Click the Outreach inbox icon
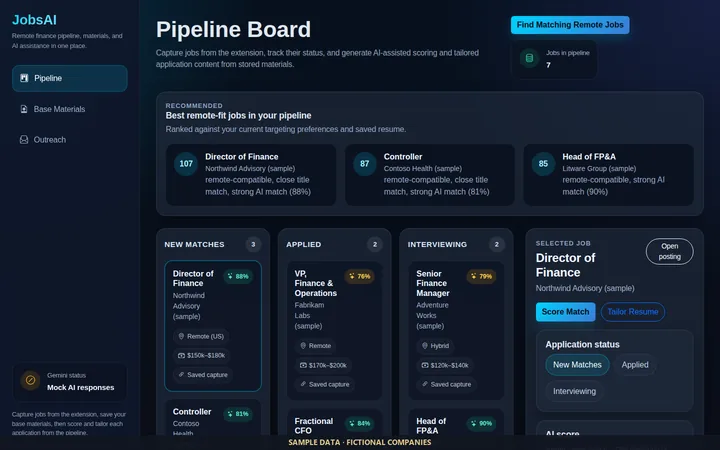Viewport: 720px width, 450px height. coord(24,140)
